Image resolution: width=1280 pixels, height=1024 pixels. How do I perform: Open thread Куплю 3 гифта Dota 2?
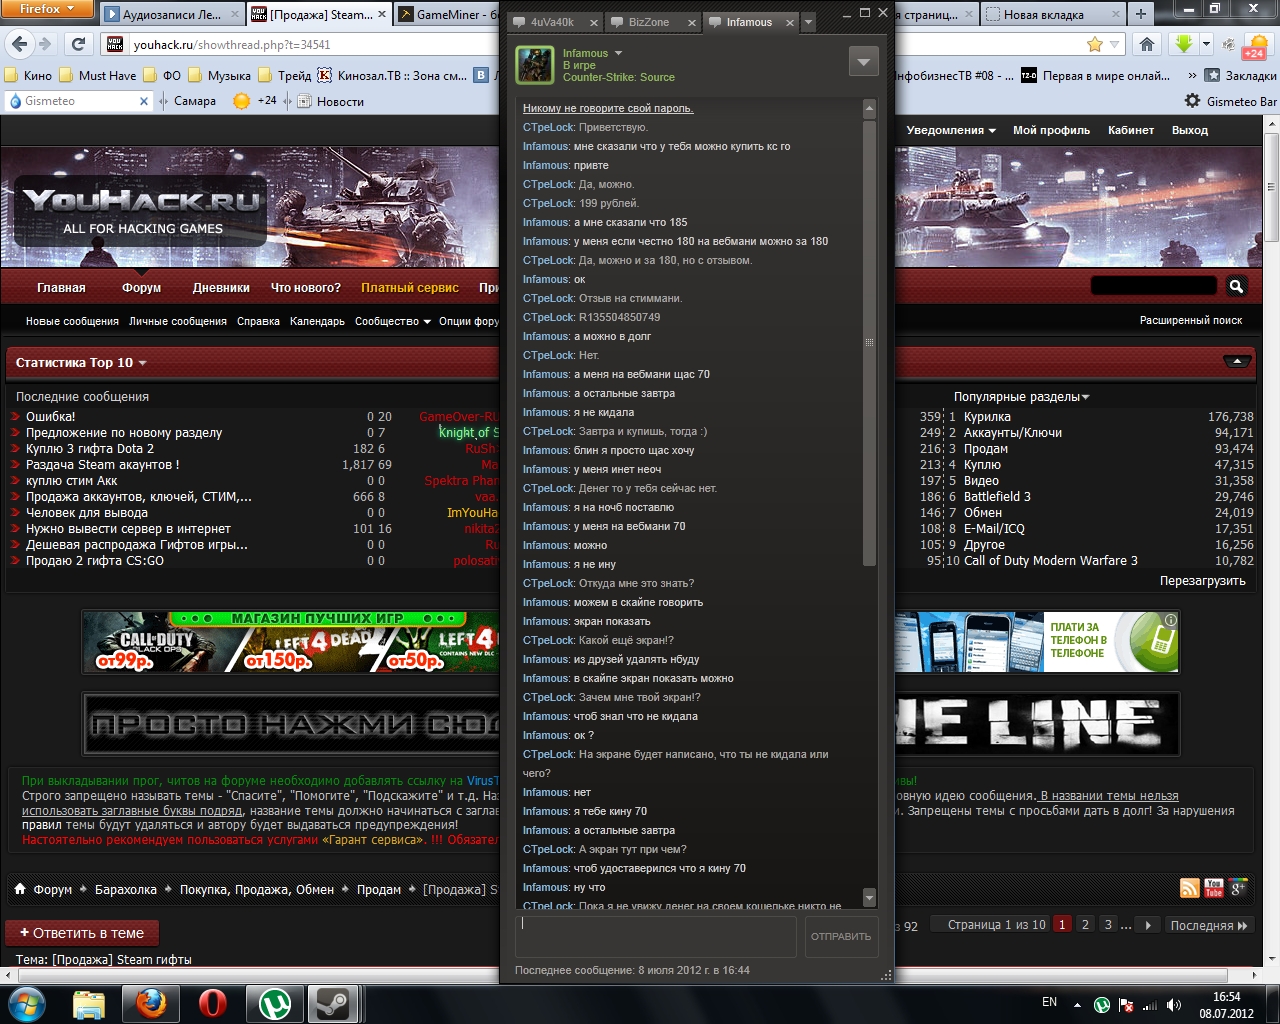pyautogui.click(x=90, y=449)
